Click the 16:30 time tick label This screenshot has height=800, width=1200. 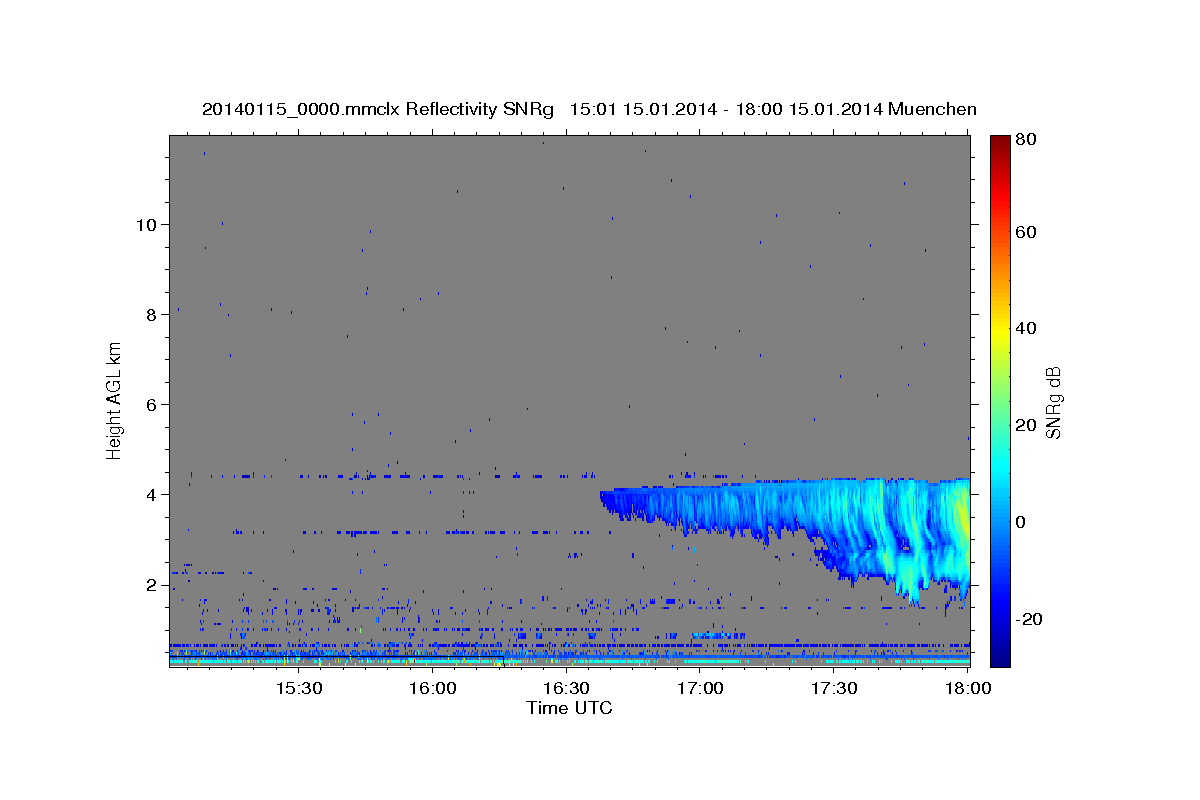click(x=567, y=689)
